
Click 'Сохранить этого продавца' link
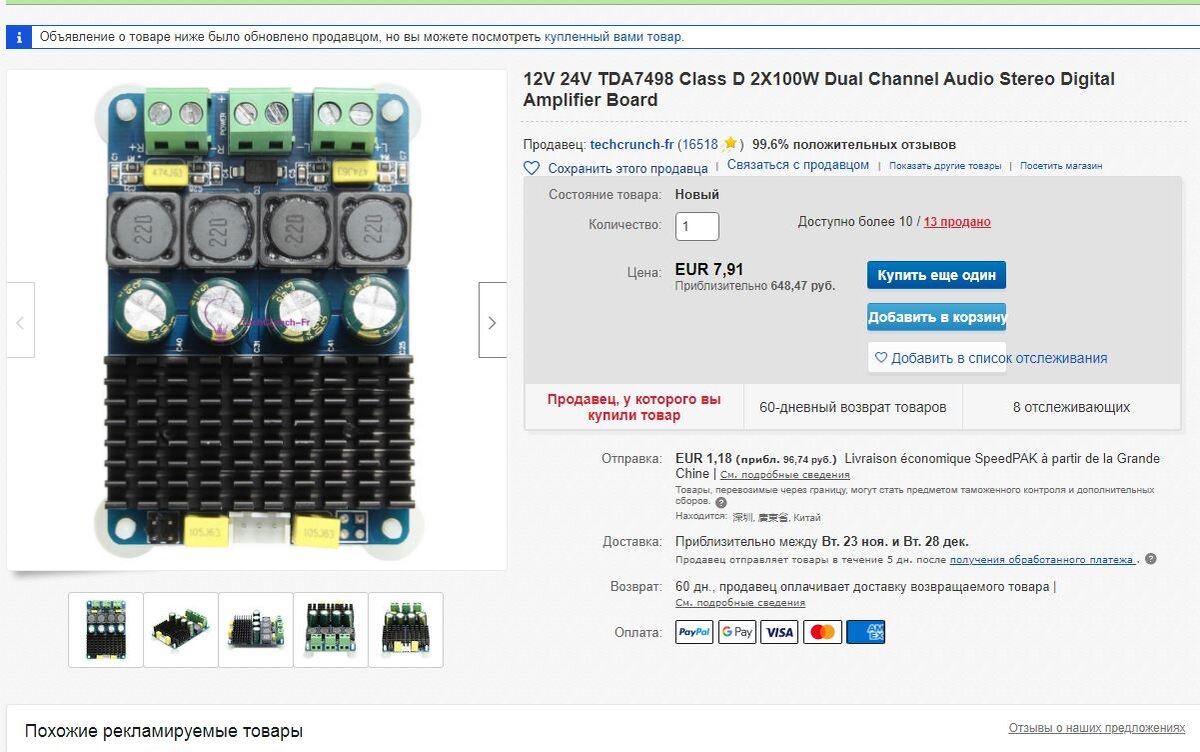pyautogui.click(x=628, y=168)
